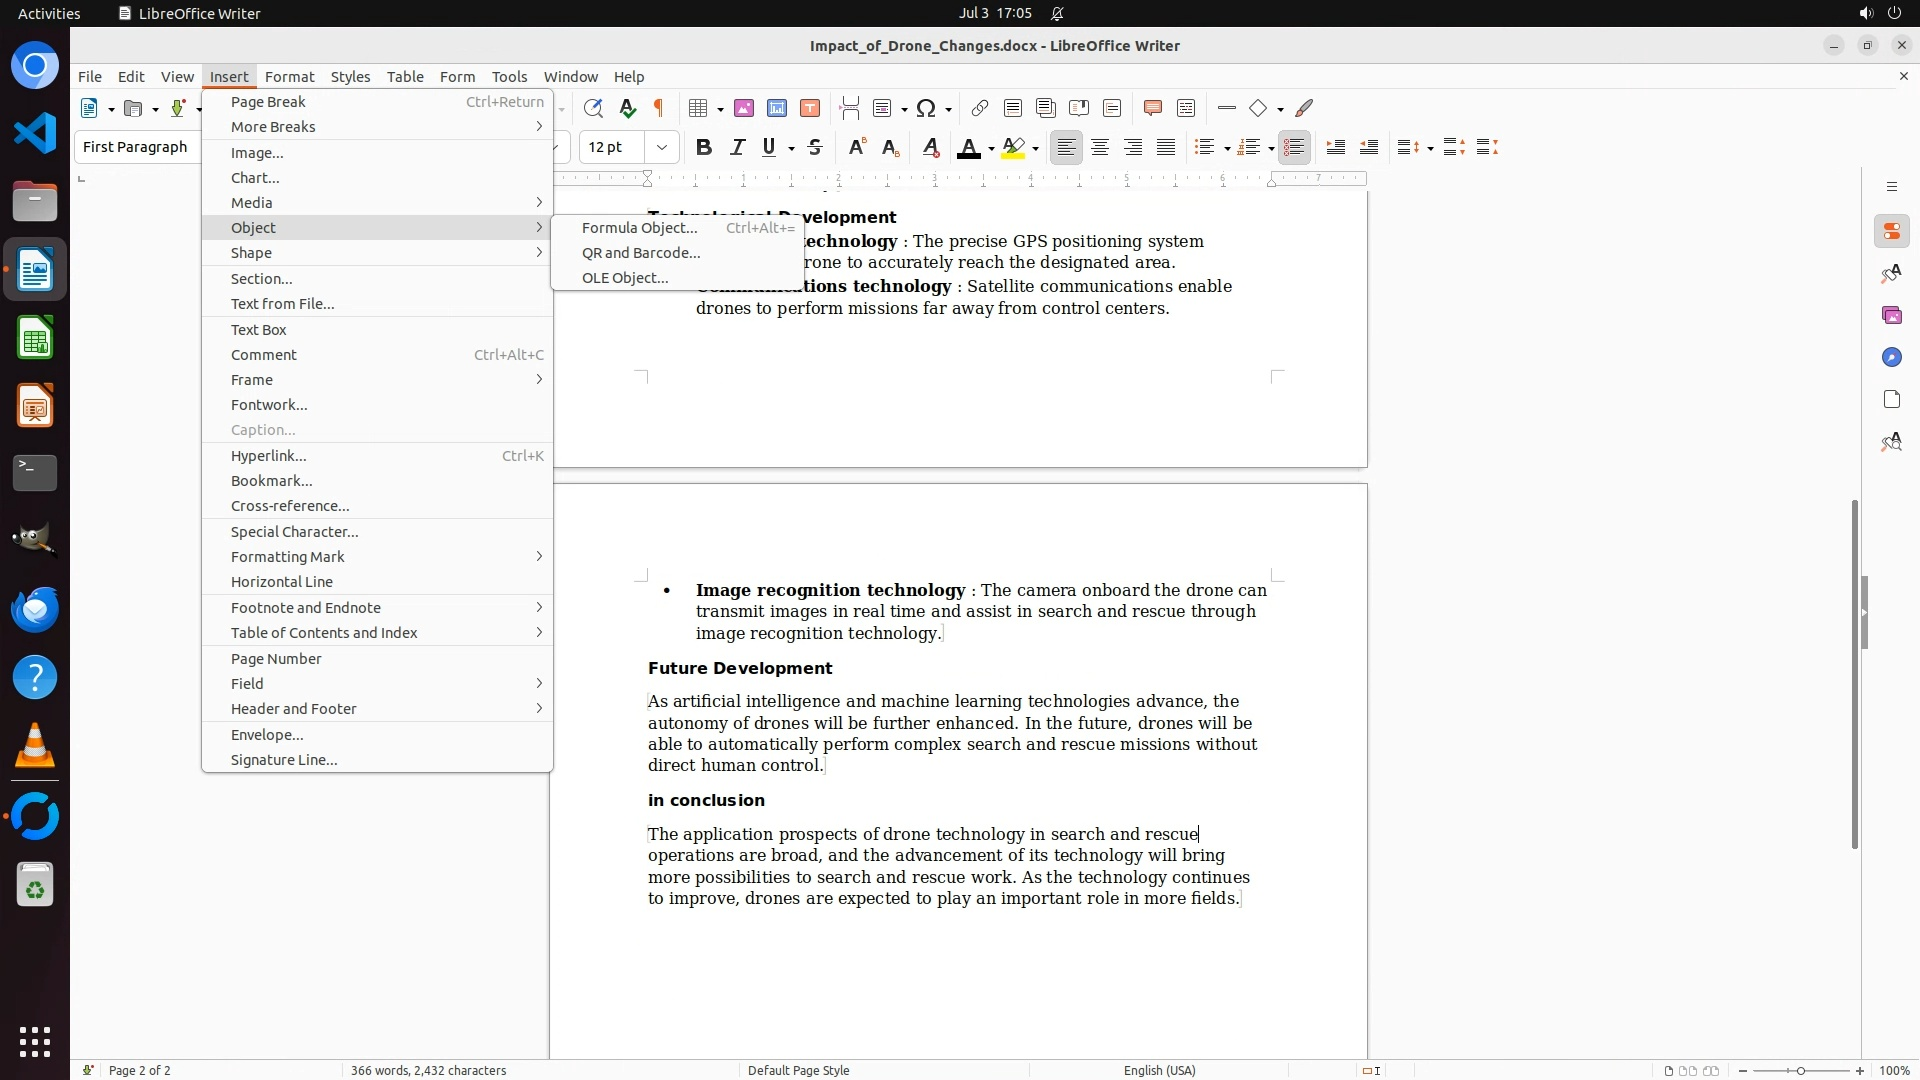Click the Signature Line menu entry
Viewport: 1920px width, 1080px height.
tap(284, 760)
